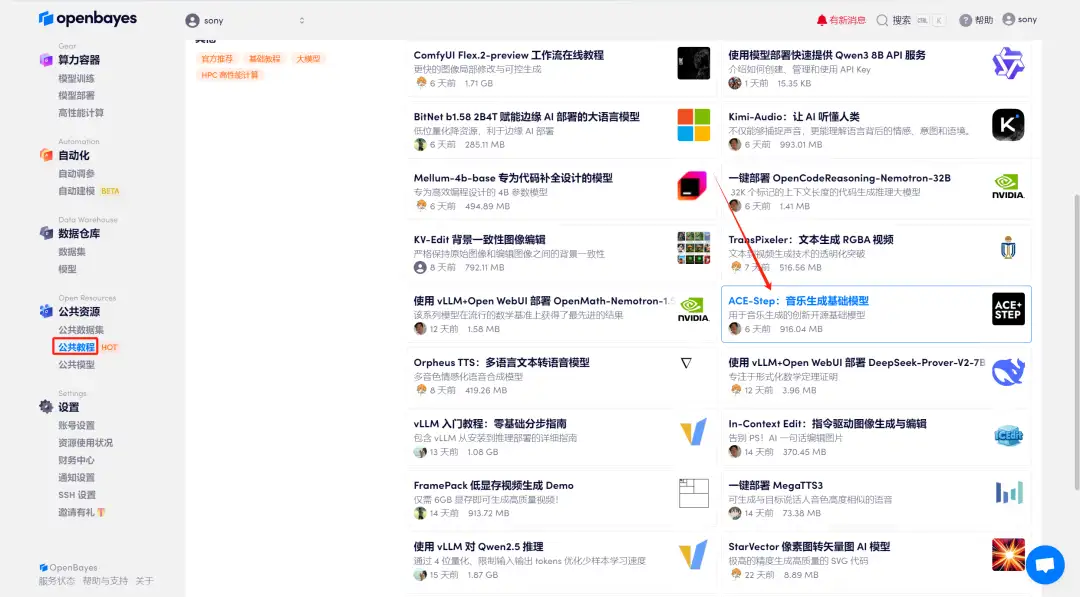Click the 服务状态 footer link
The width and height of the screenshot is (1080, 597).
click(x=56, y=581)
